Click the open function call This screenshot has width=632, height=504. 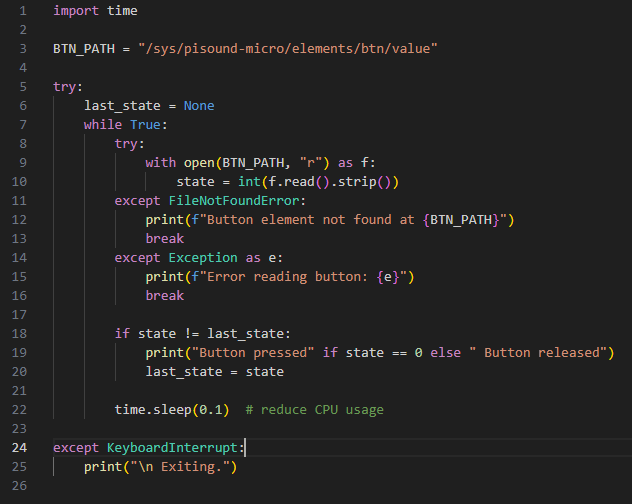(x=192, y=163)
